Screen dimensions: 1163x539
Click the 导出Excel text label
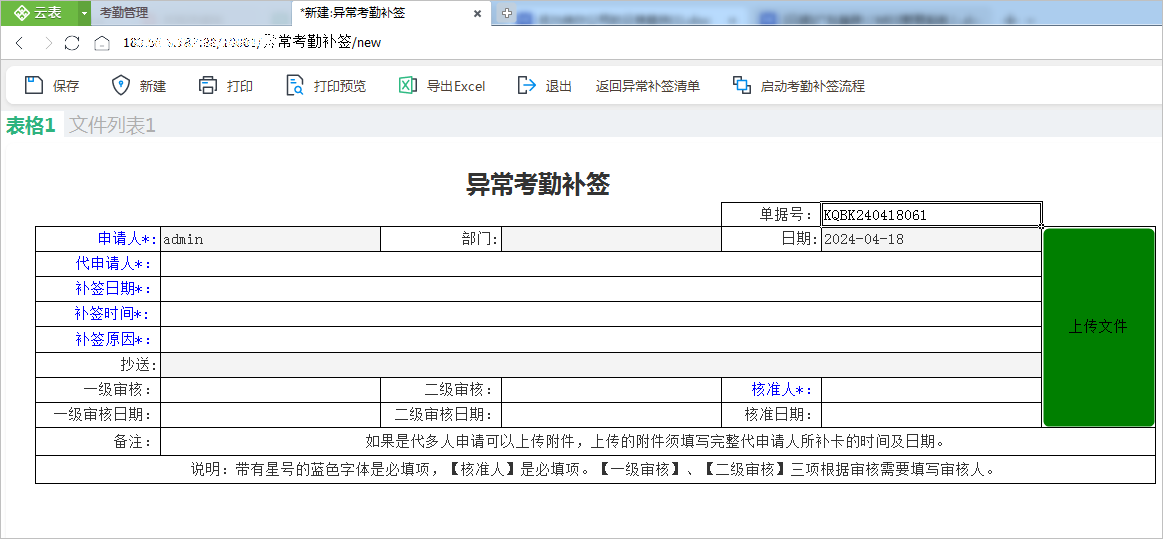click(456, 86)
